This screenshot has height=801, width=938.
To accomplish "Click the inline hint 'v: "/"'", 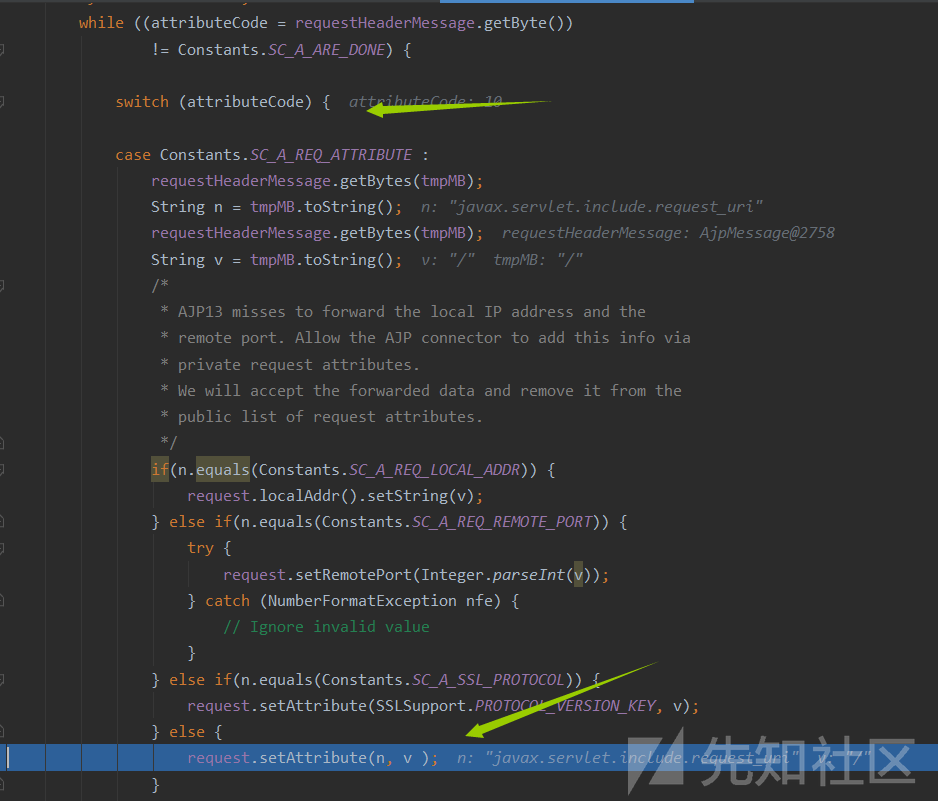I will coord(448,260).
